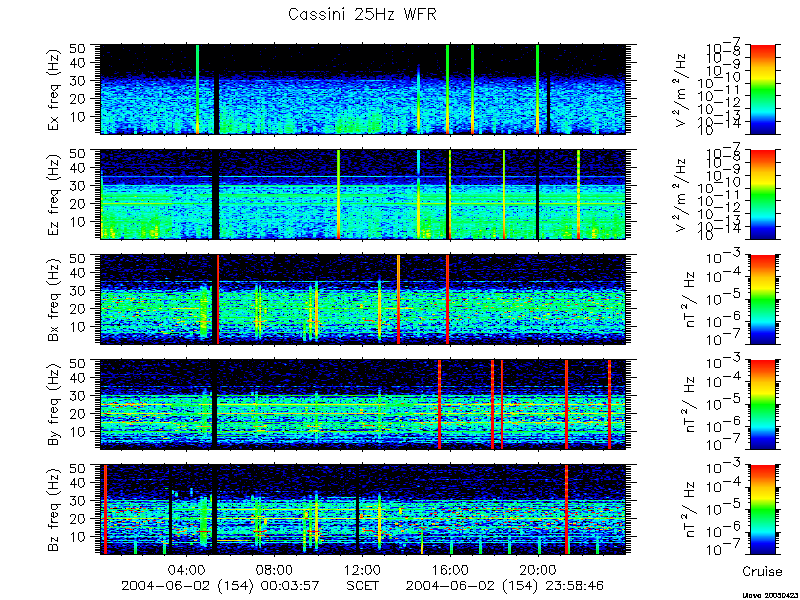Click the V²/m²/Hz unit label beside Ex color bar

(681, 90)
